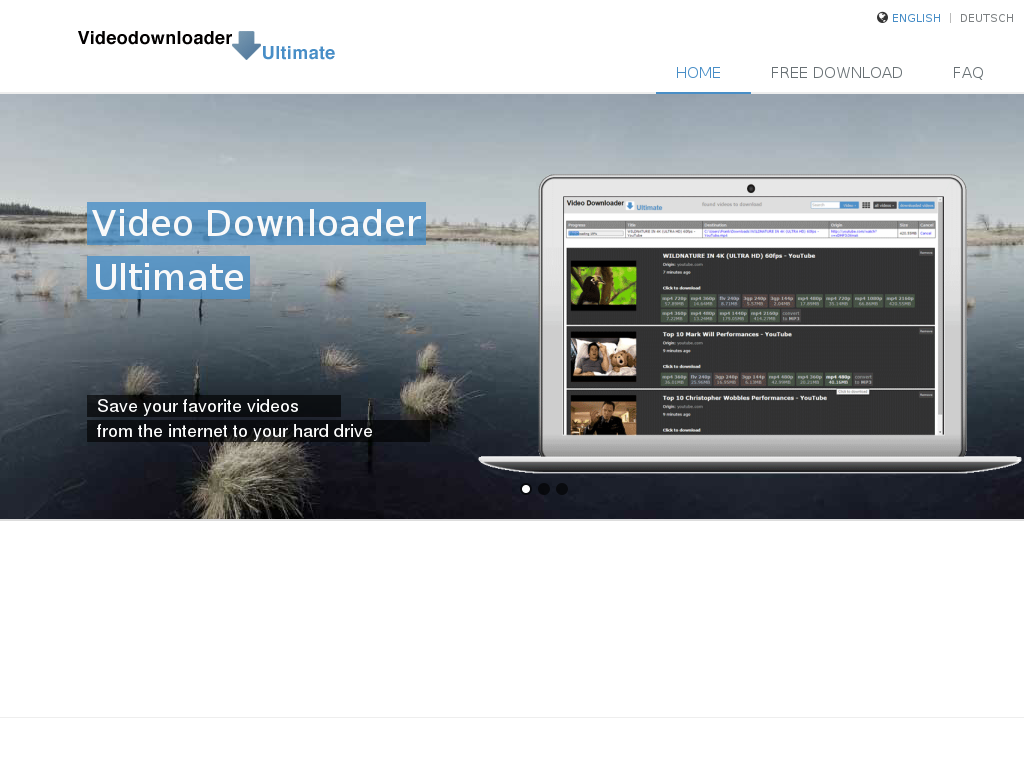
Task: Click the 'Video Downloader' hero heading
Action: (x=256, y=224)
